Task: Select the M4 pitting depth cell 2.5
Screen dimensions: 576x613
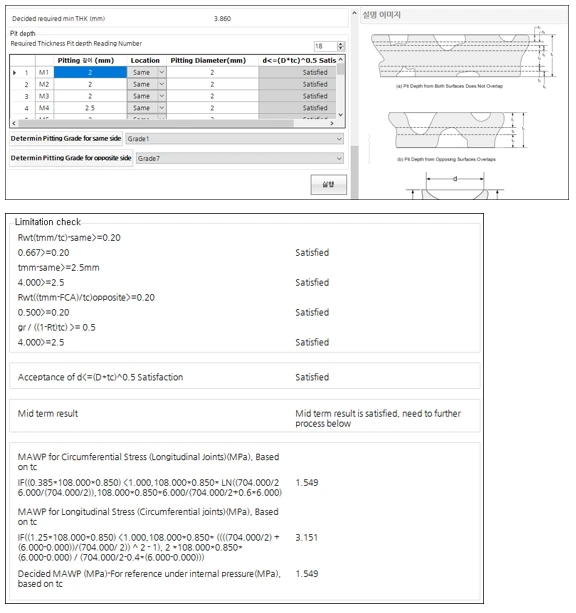Action: point(90,108)
